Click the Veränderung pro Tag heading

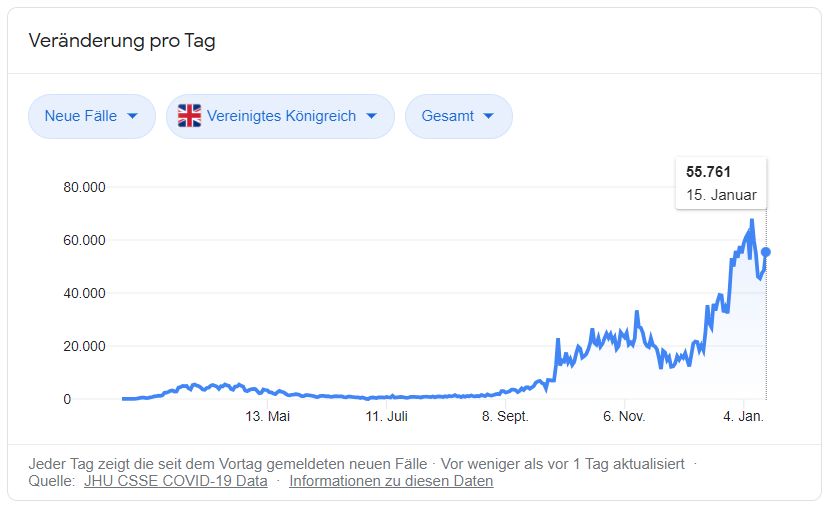tap(122, 41)
